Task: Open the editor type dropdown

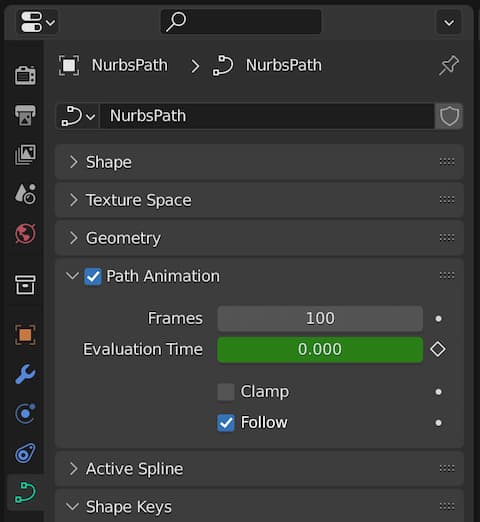Action: [x=37, y=22]
